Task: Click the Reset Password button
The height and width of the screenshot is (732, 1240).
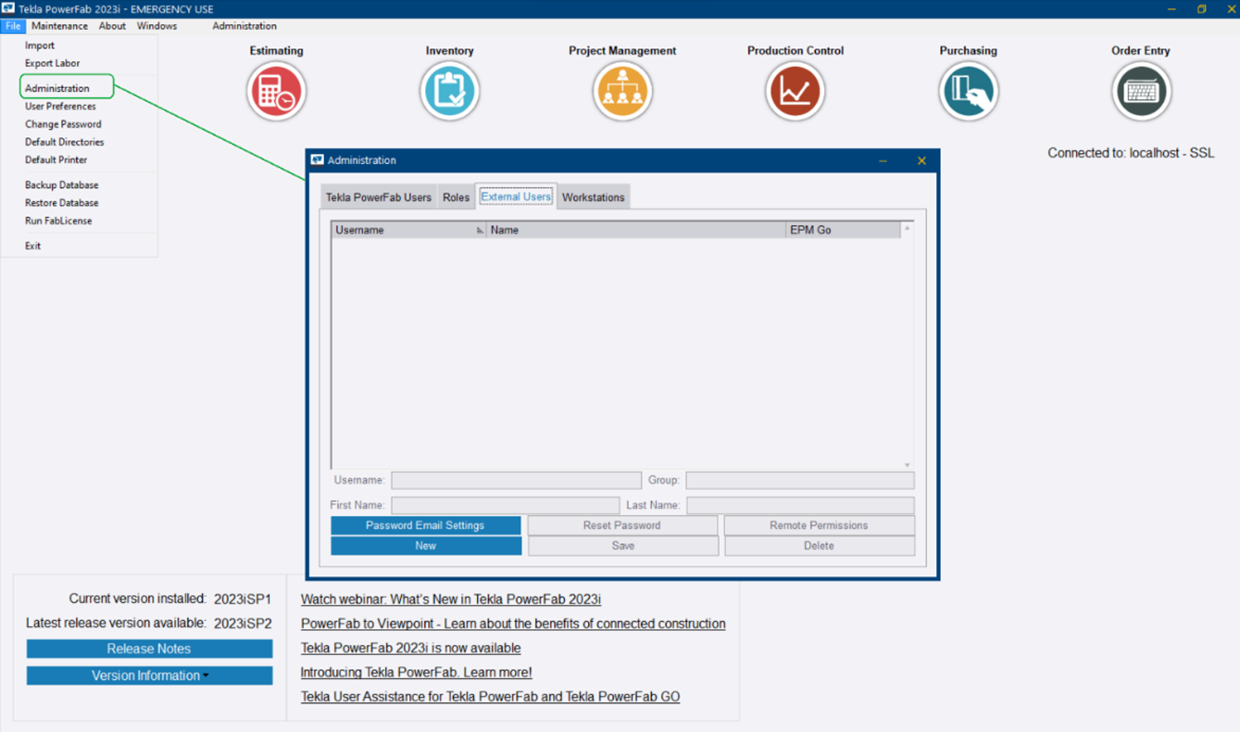Action: [x=622, y=525]
